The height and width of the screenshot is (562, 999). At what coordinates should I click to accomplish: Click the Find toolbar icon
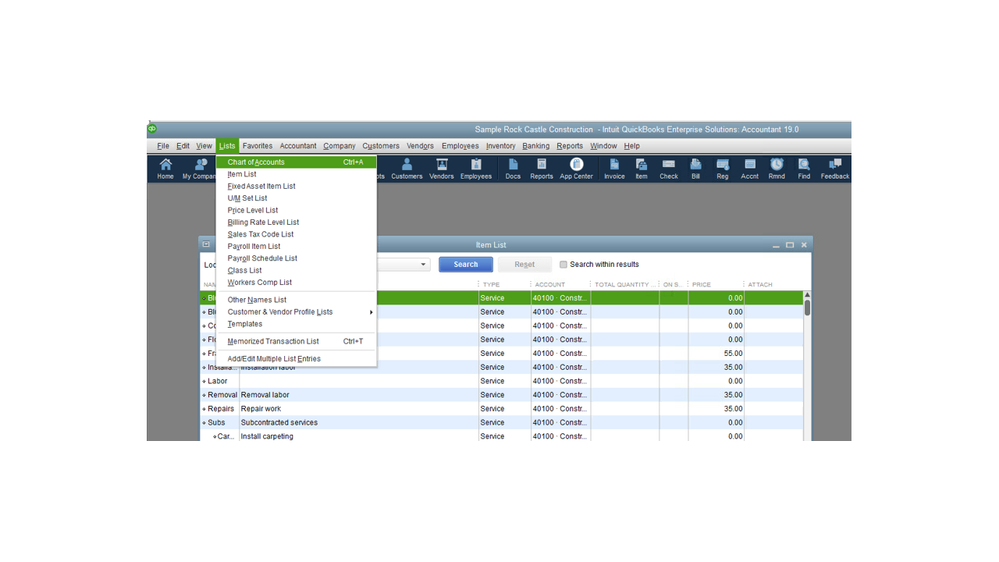[x=804, y=169]
